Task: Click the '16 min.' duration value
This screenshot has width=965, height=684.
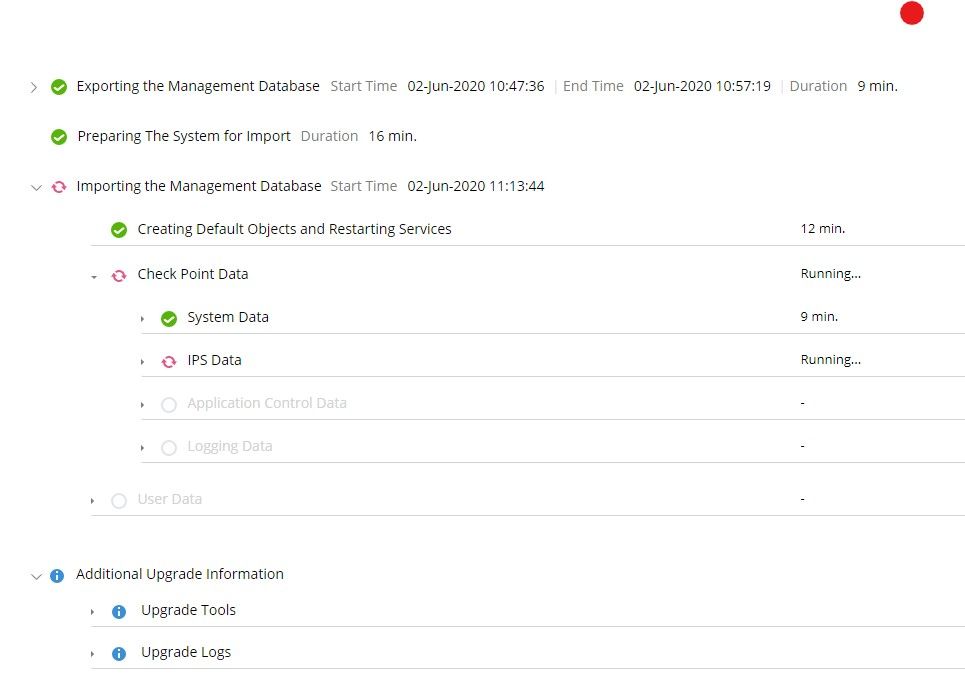Action: click(x=393, y=136)
